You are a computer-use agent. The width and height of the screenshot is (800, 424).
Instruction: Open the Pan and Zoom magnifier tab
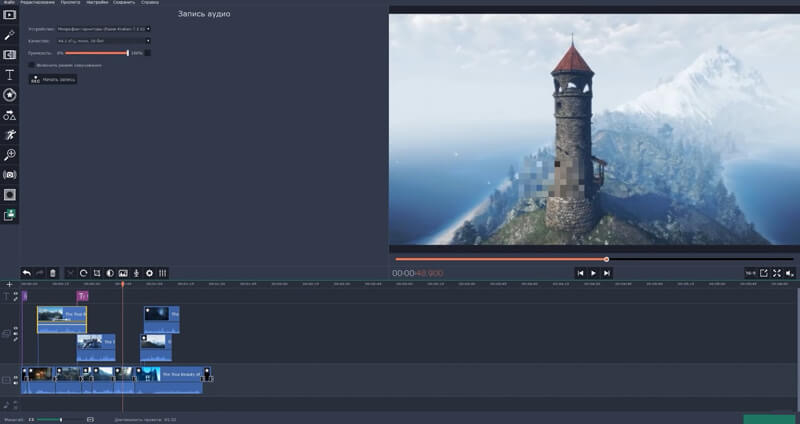[x=9, y=155]
